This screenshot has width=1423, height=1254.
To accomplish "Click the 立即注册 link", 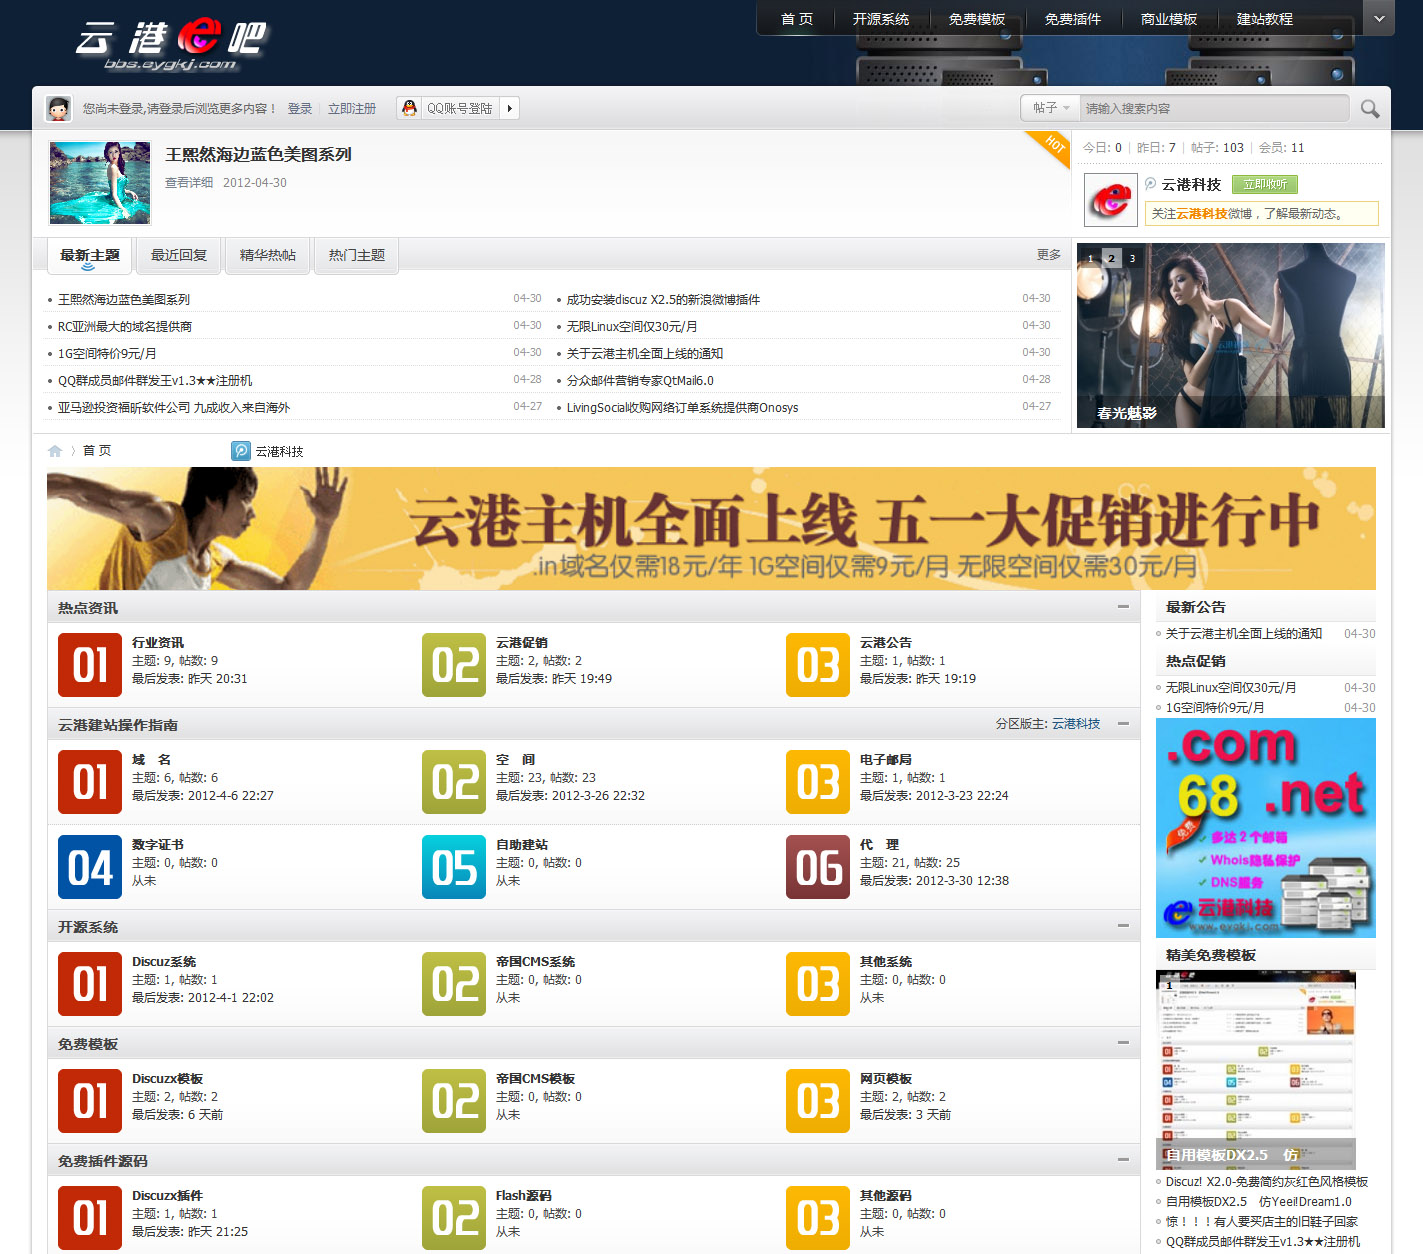I will 352,108.
